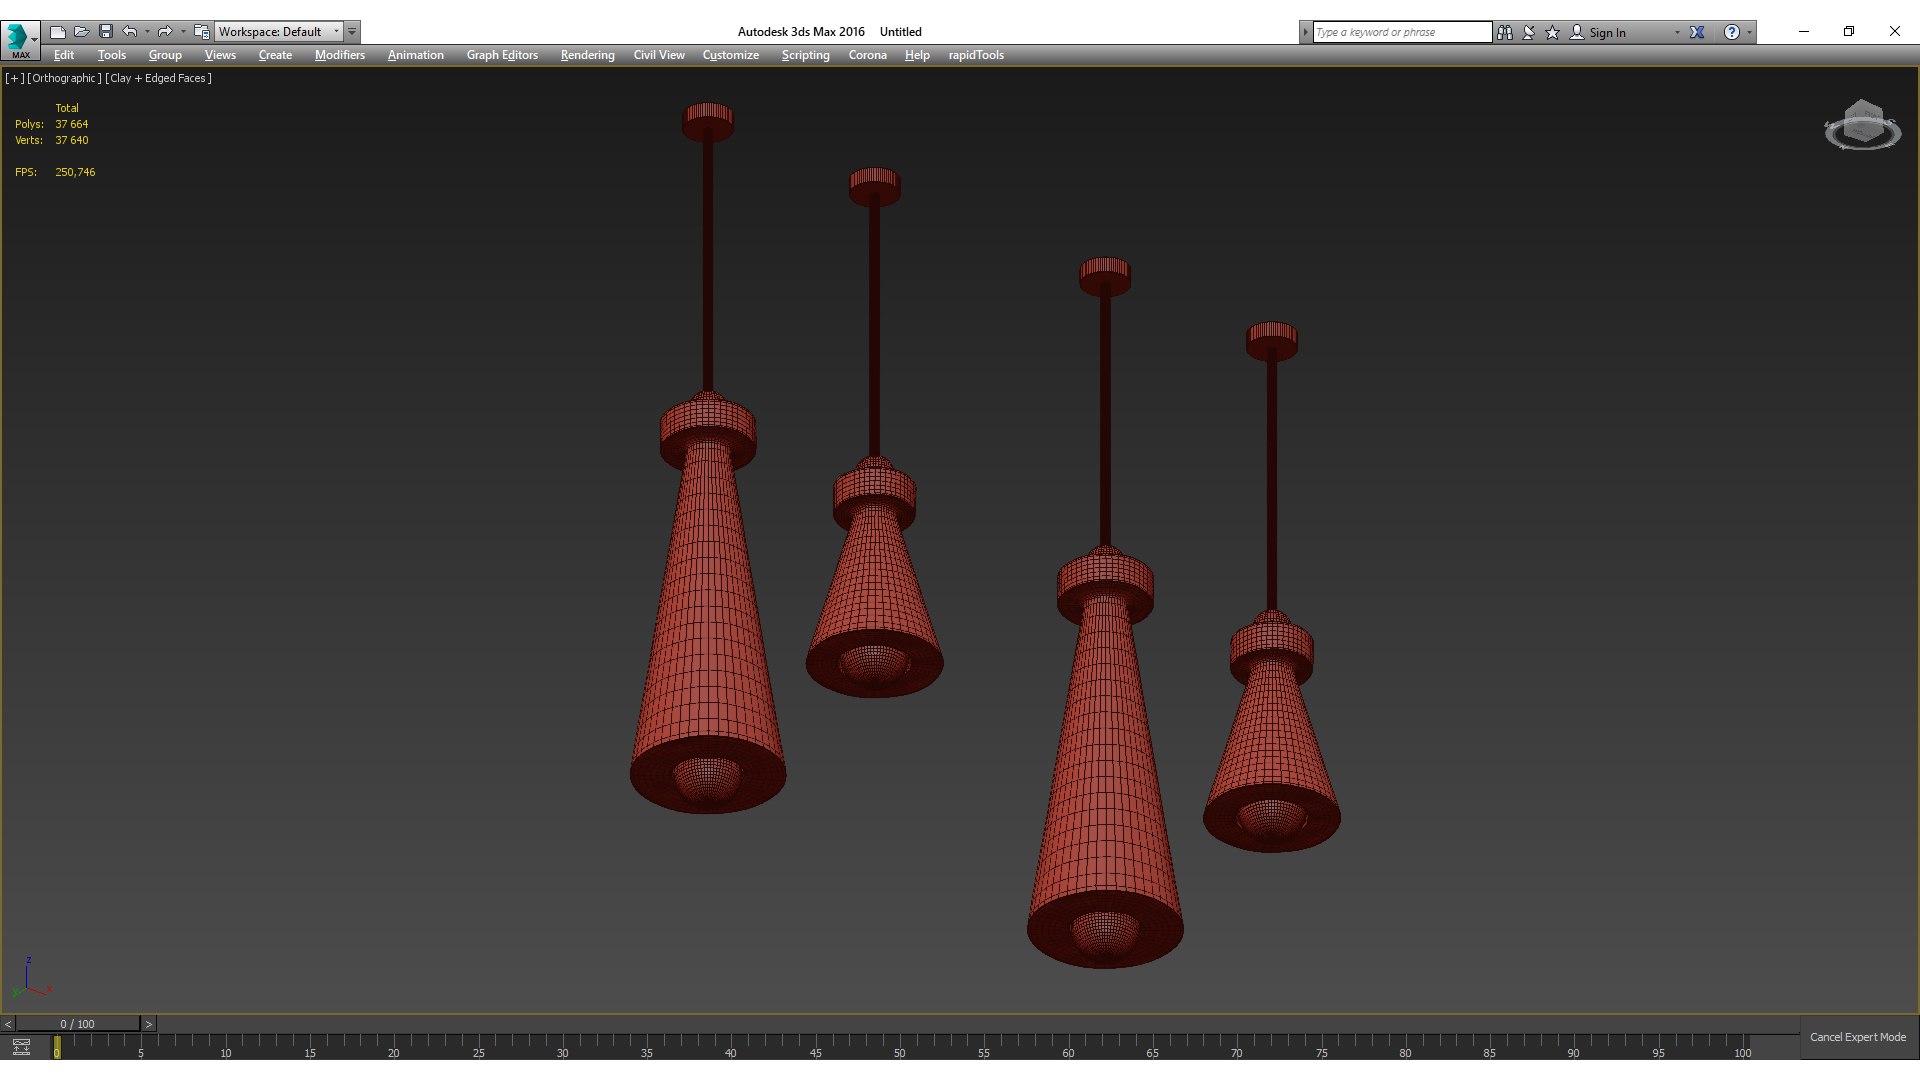The height and width of the screenshot is (1080, 1920).
Task: Click the FPS value 250,746
Action: click(75, 172)
